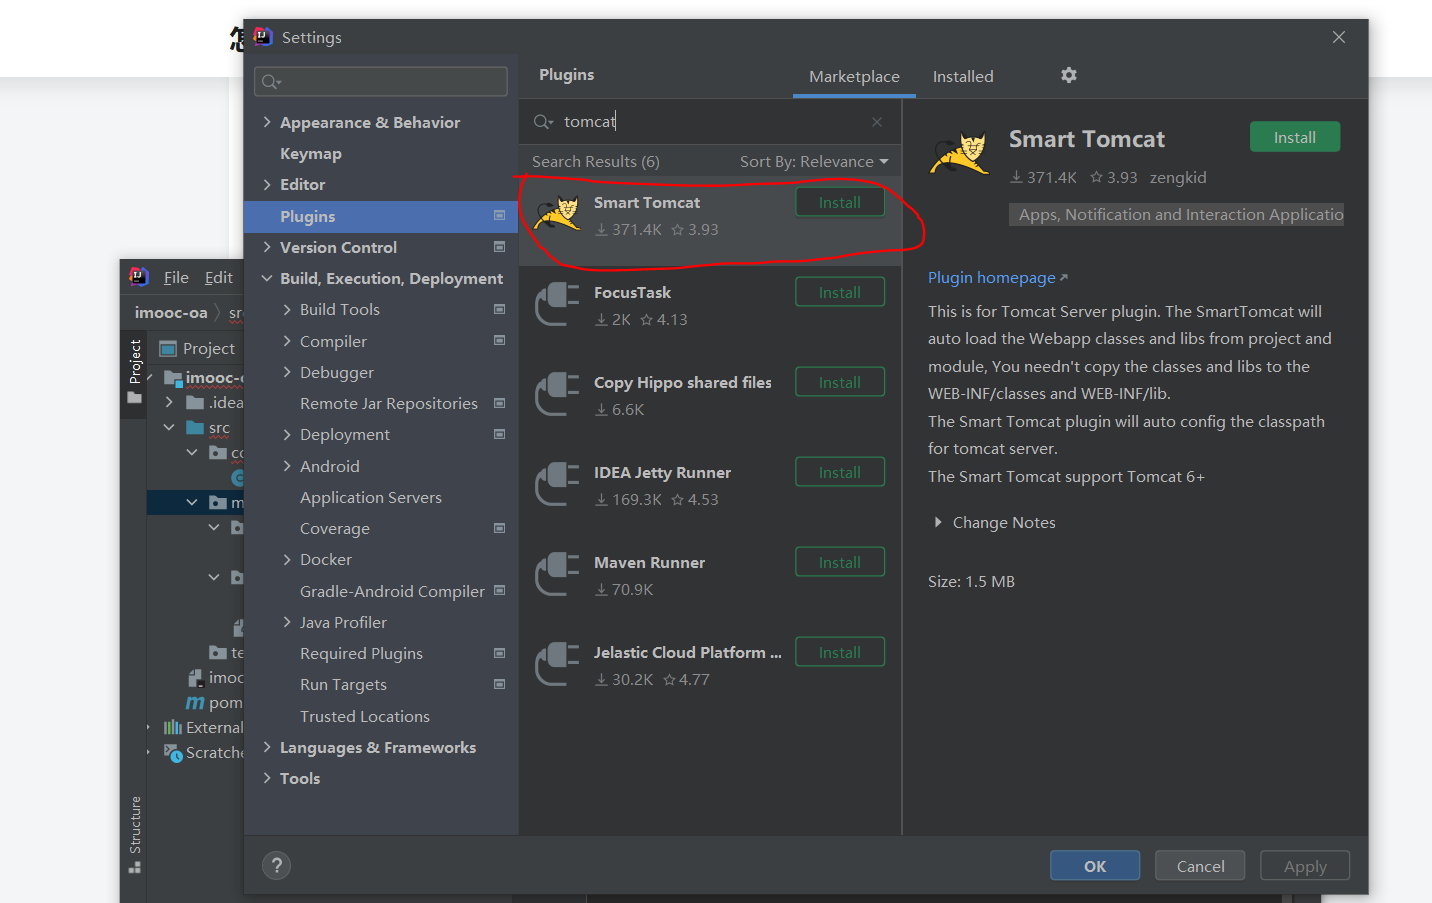Expand the Debugger subsection
Image resolution: width=1432 pixels, height=903 pixels.
pos(287,372)
